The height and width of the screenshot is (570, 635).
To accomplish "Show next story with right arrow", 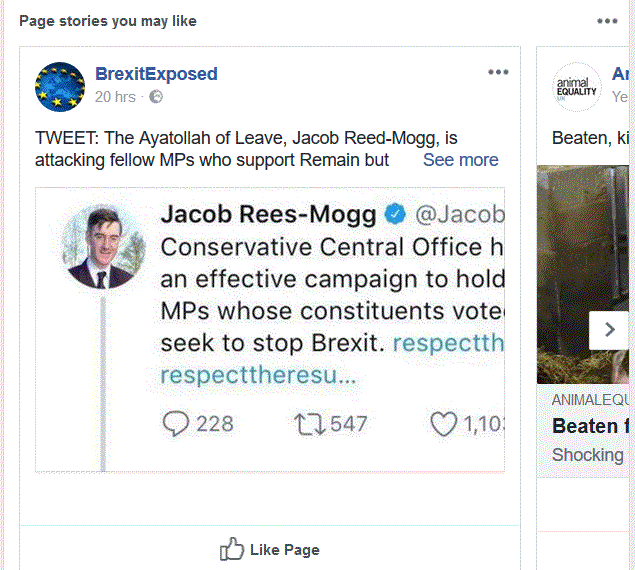I will coord(607,330).
